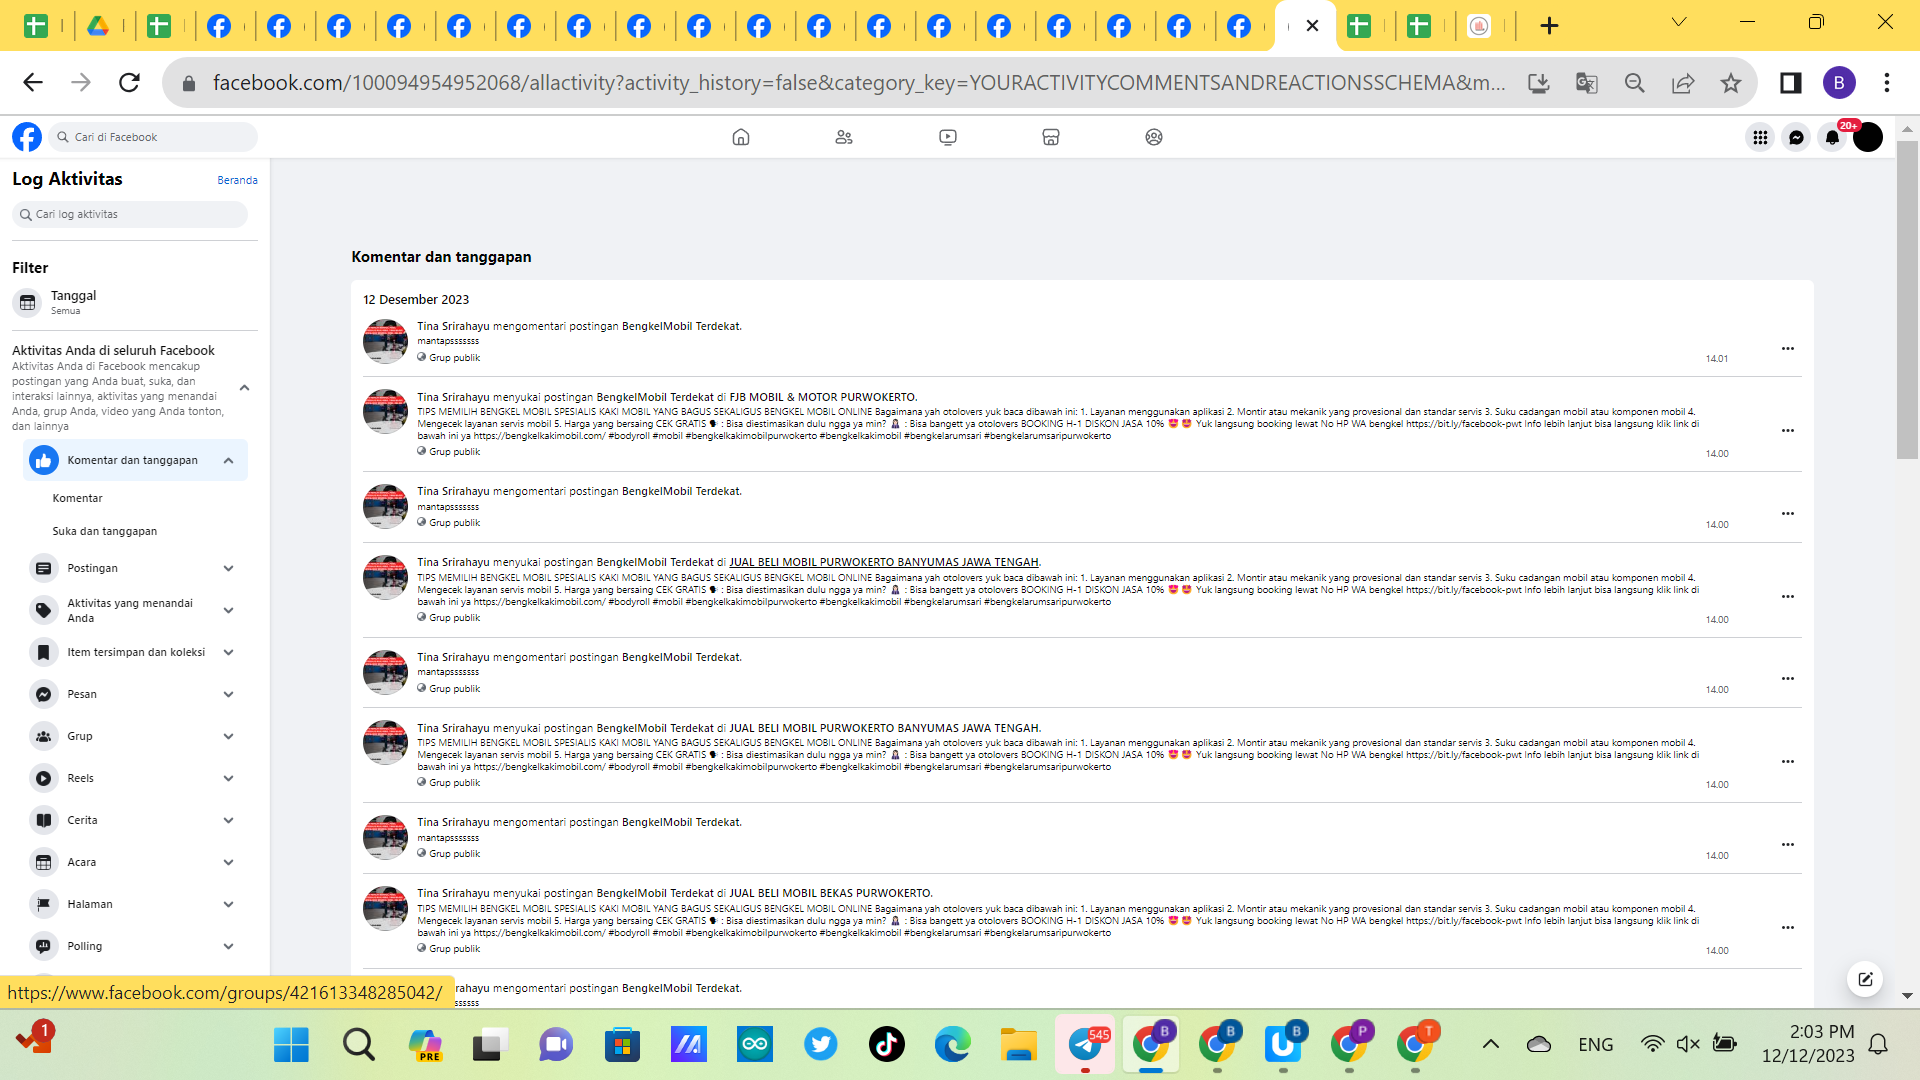
Task: Open the Facebook apps grid menu
Action: point(1760,137)
